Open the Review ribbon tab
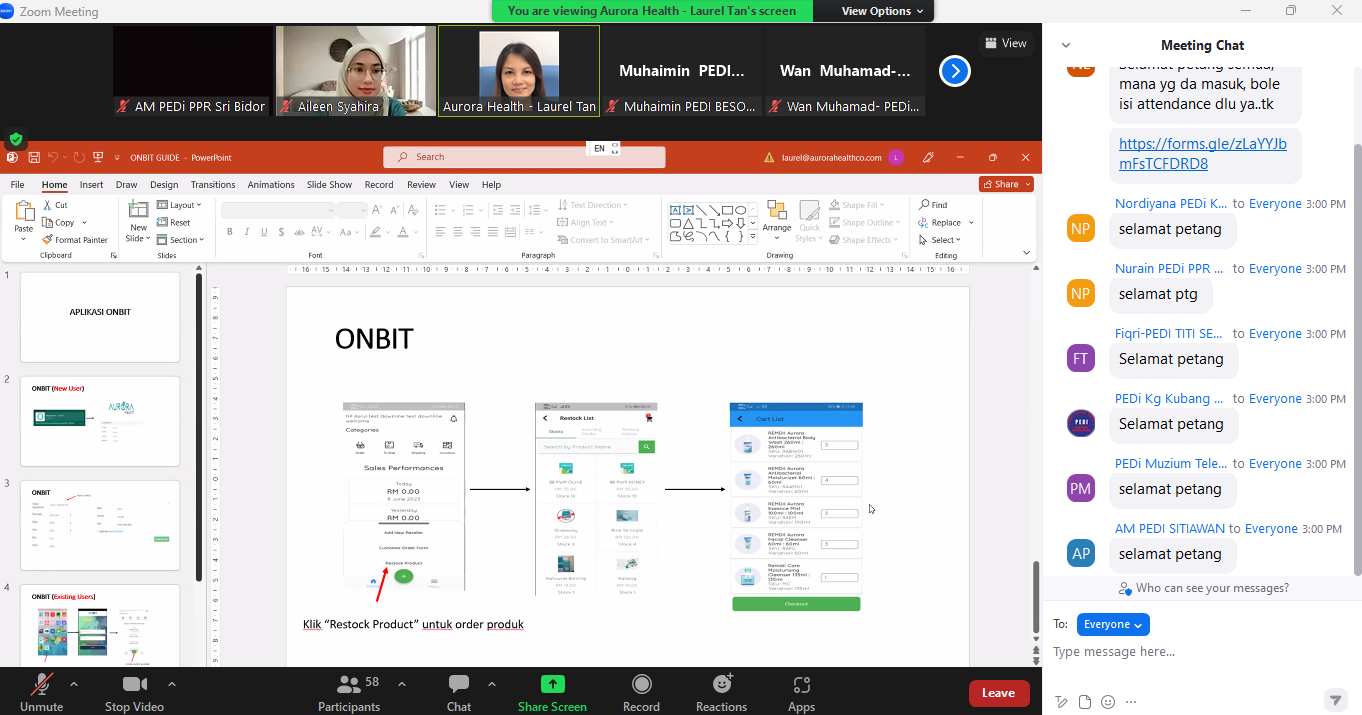The image size is (1362, 715). point(421,185)
